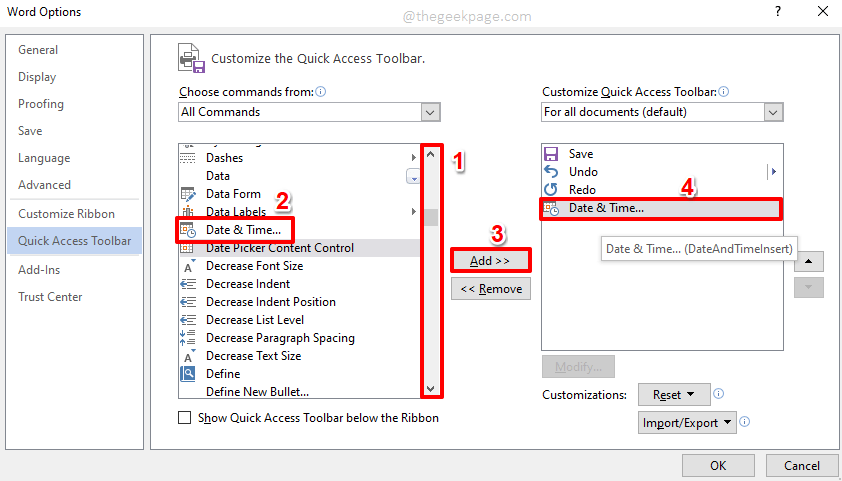Select the Redo icon in right list
Screen dimensions: 842x481
click(x=550, y=190)
